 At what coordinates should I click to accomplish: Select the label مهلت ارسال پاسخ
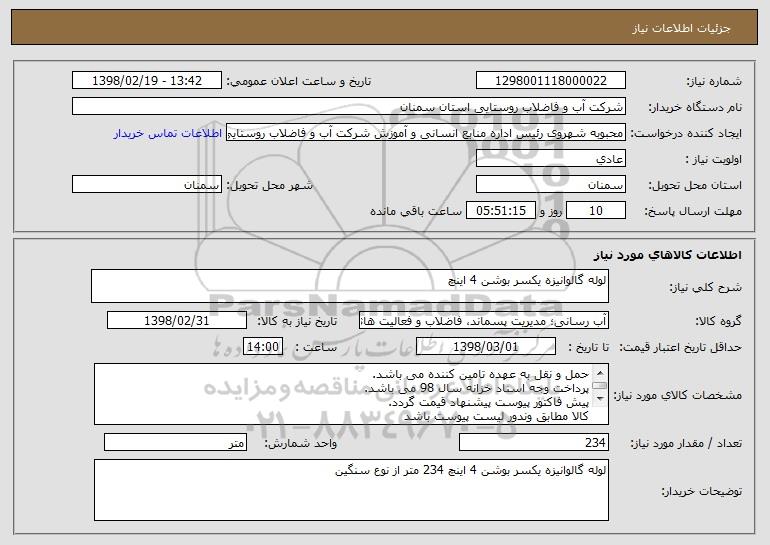(x=693, y=211)
